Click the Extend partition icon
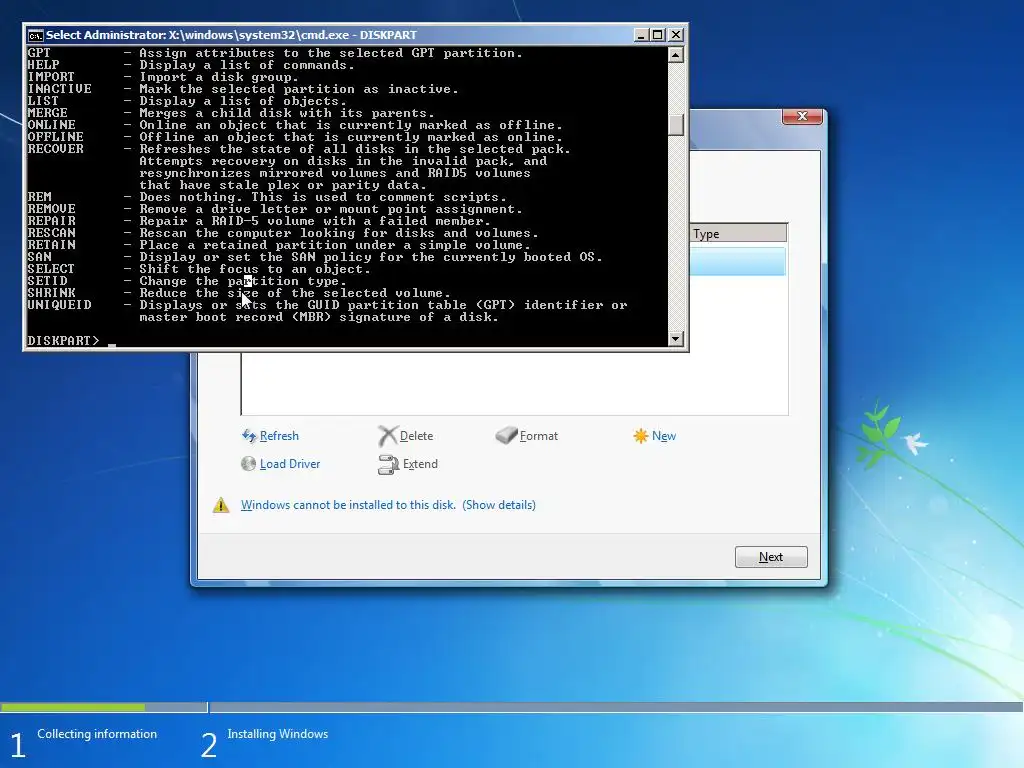The height and width of the screenshot is (768, 1024). point(388,464)
